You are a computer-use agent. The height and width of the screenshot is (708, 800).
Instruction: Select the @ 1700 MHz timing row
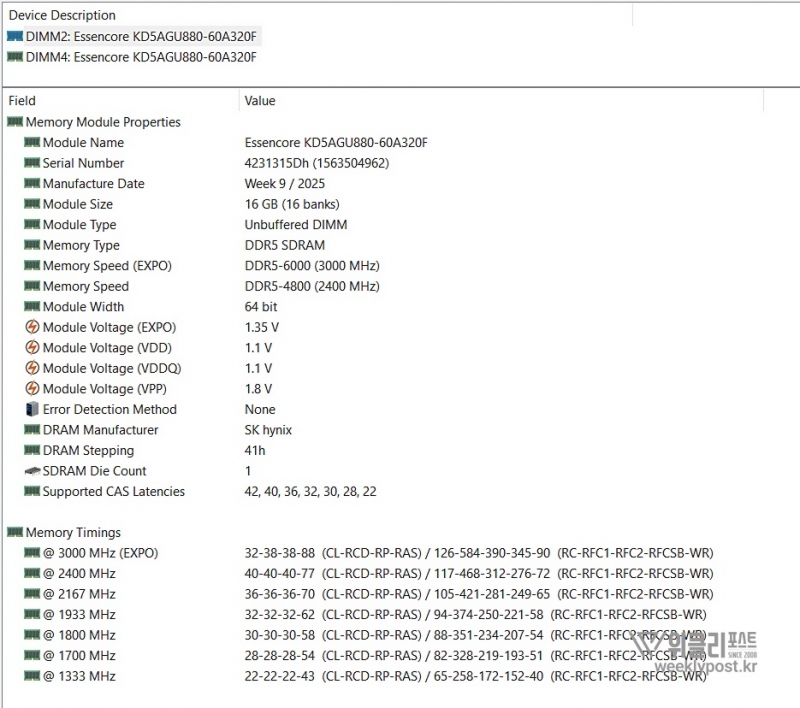365,655
